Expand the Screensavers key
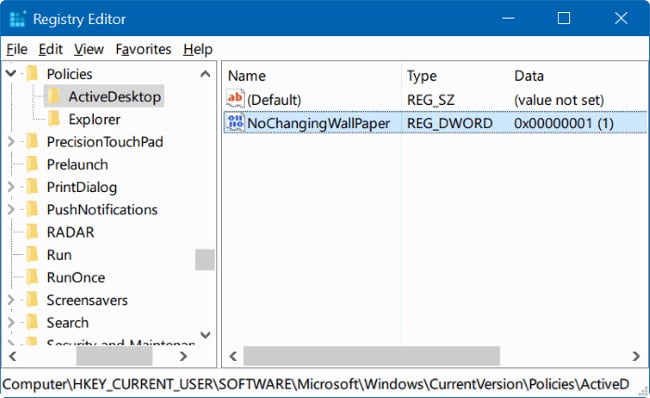The width and height of the screenshot is (650, 398). (11, 300)
